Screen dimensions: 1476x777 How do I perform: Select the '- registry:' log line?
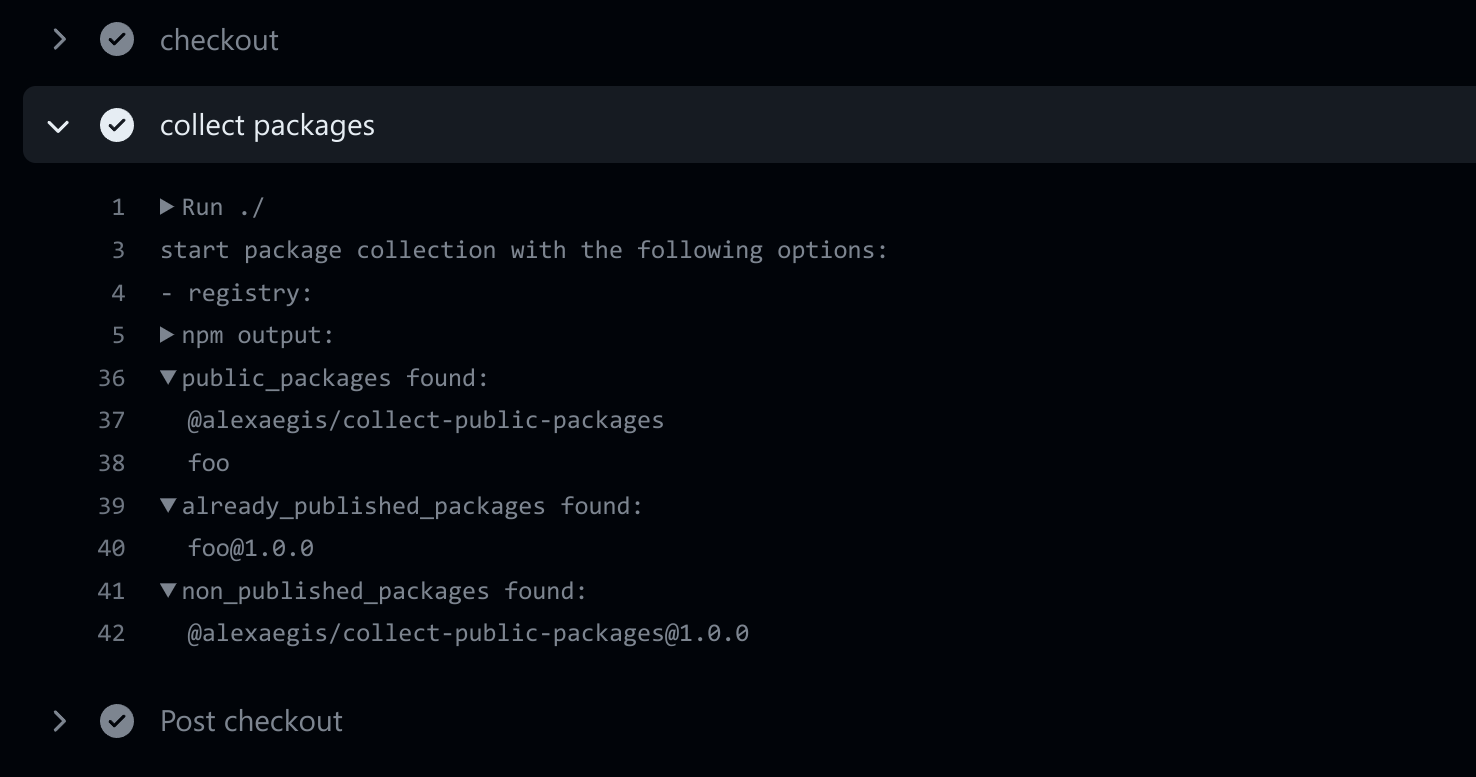[237, 293]
